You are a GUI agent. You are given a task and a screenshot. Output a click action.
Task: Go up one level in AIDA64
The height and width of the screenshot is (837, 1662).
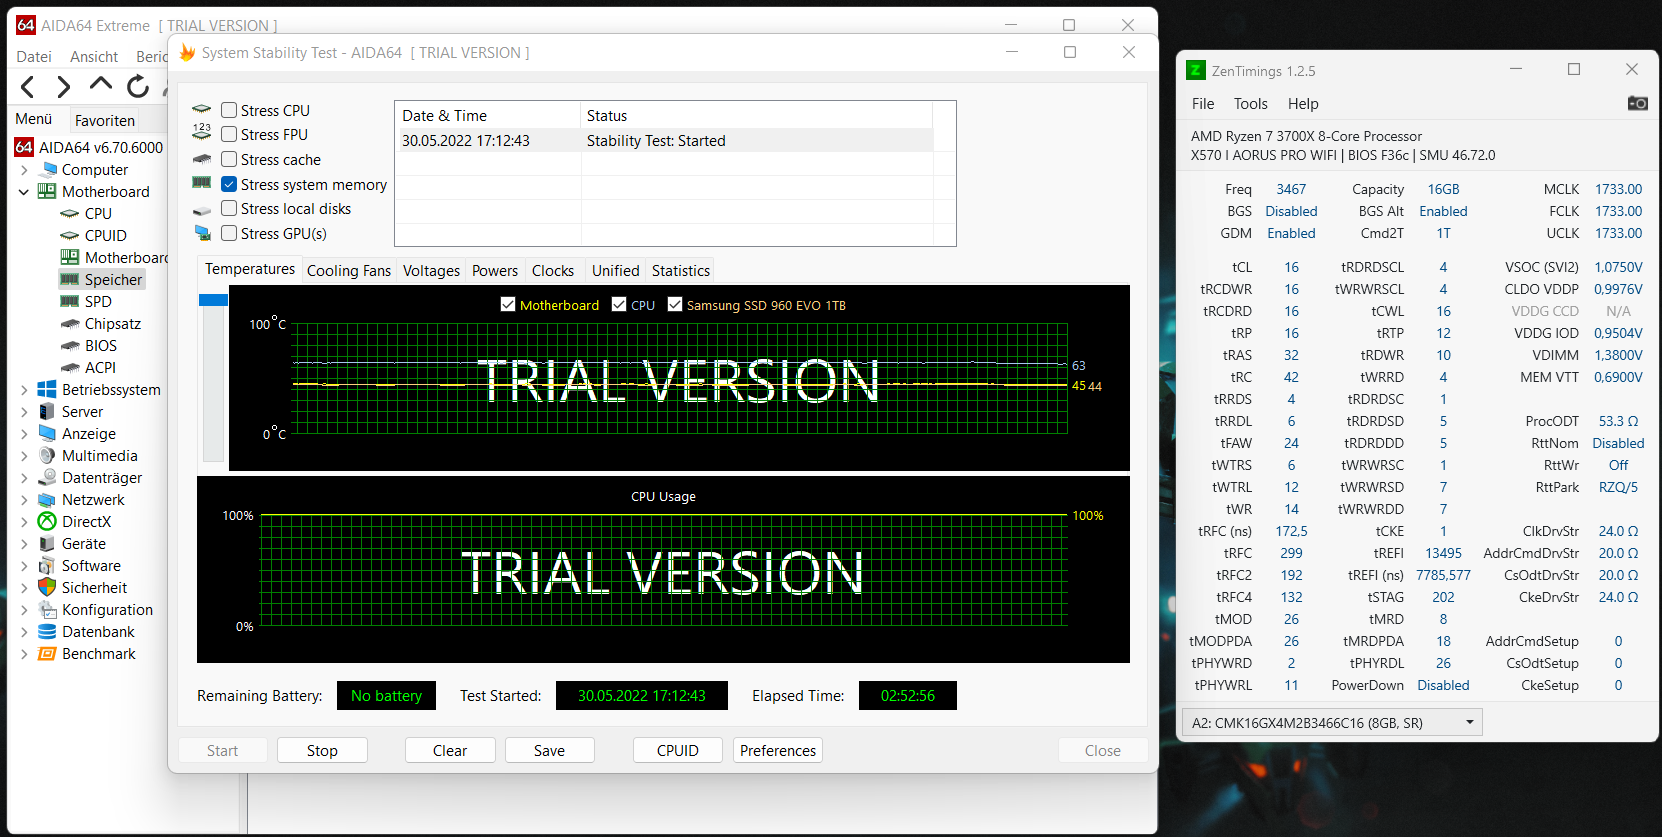(x=101, y=85)
